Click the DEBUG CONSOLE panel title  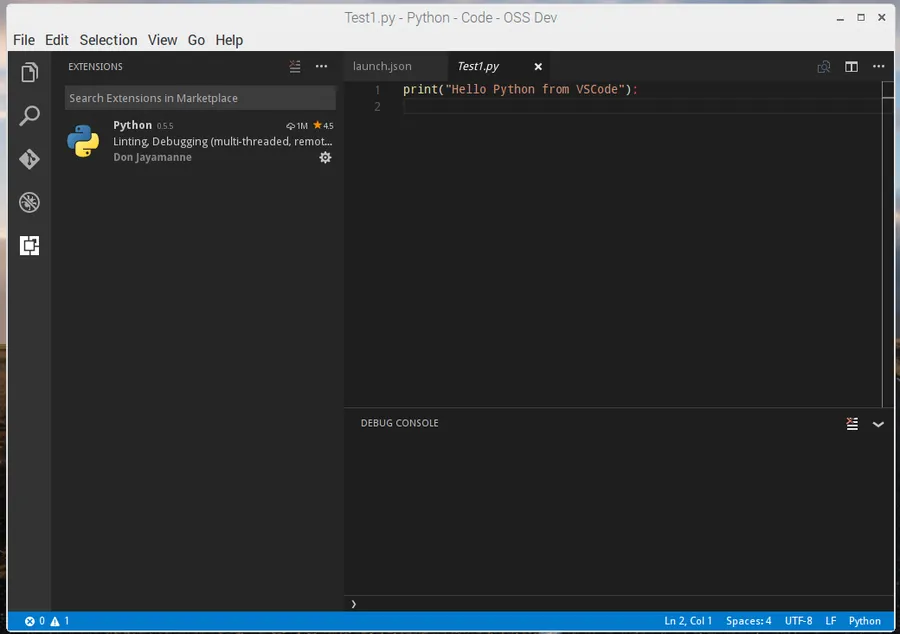click(x=399, y=423)
